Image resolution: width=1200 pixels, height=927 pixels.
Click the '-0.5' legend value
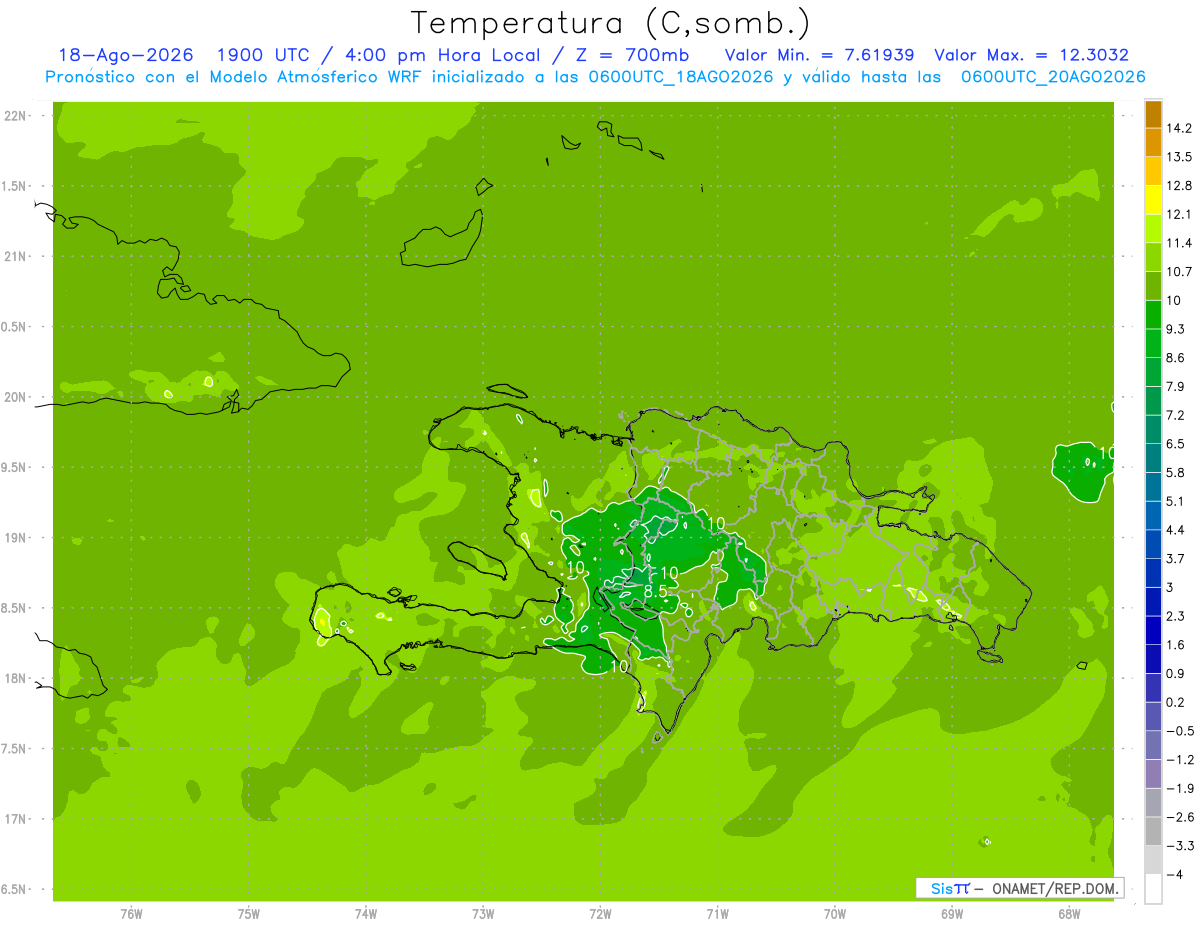[x=1180, y=731]
